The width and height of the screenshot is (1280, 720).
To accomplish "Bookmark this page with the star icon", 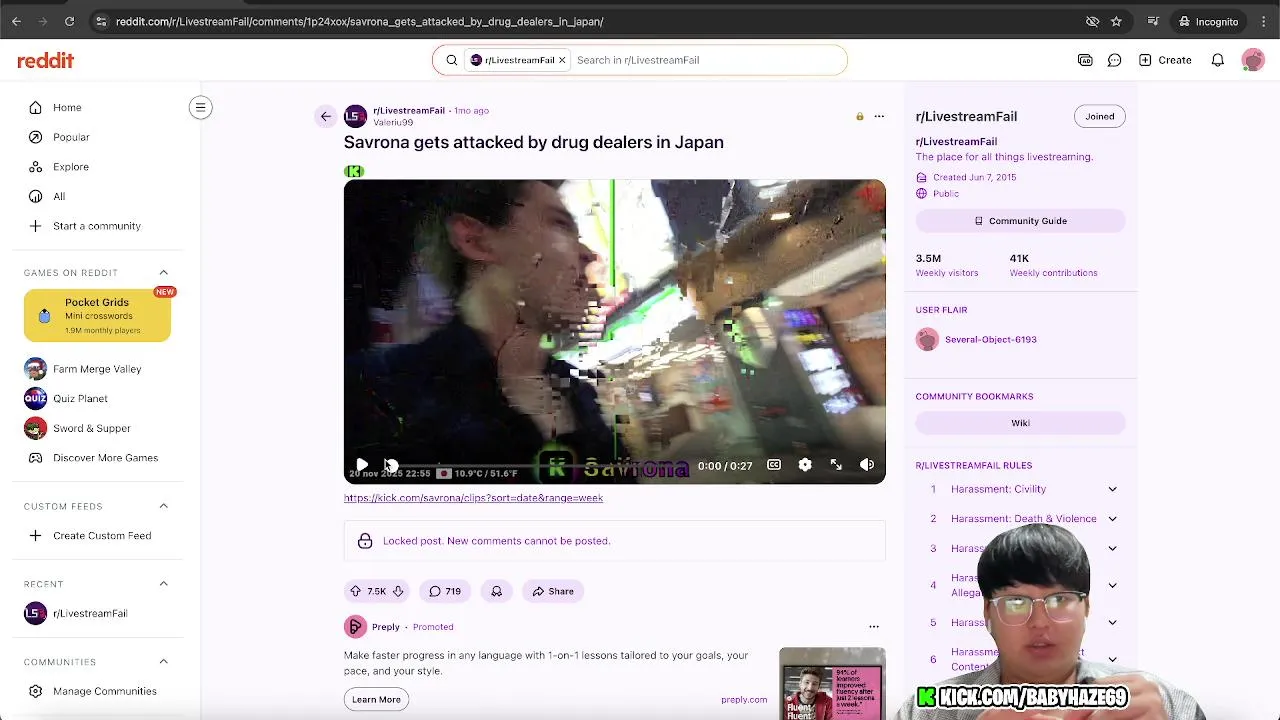I will [x=1116, y=21].
